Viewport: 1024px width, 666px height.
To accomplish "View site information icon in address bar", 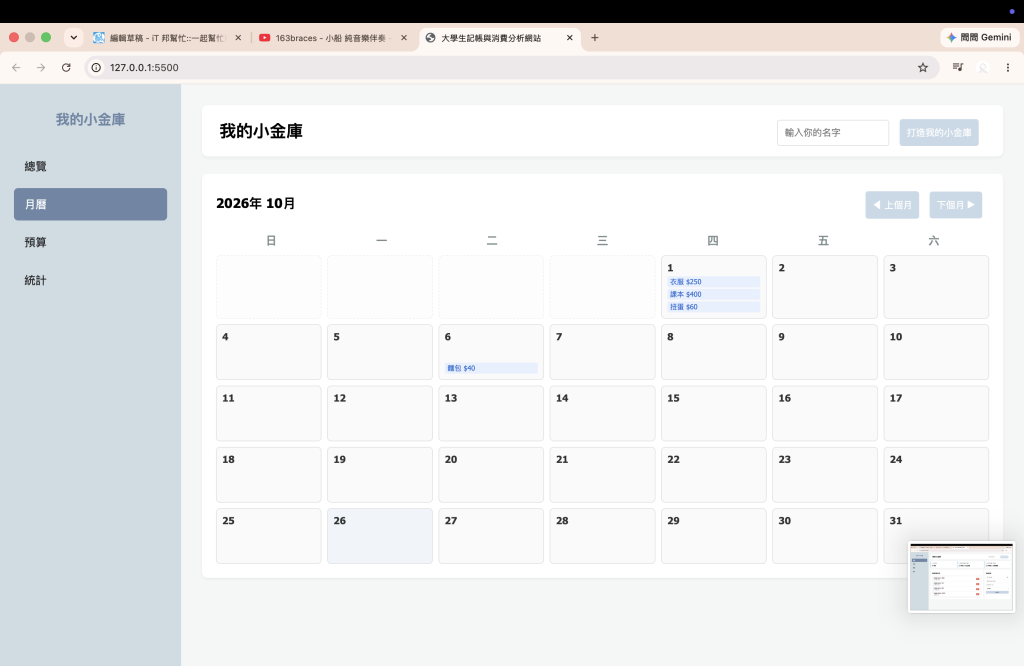I will tap(96, 67).
